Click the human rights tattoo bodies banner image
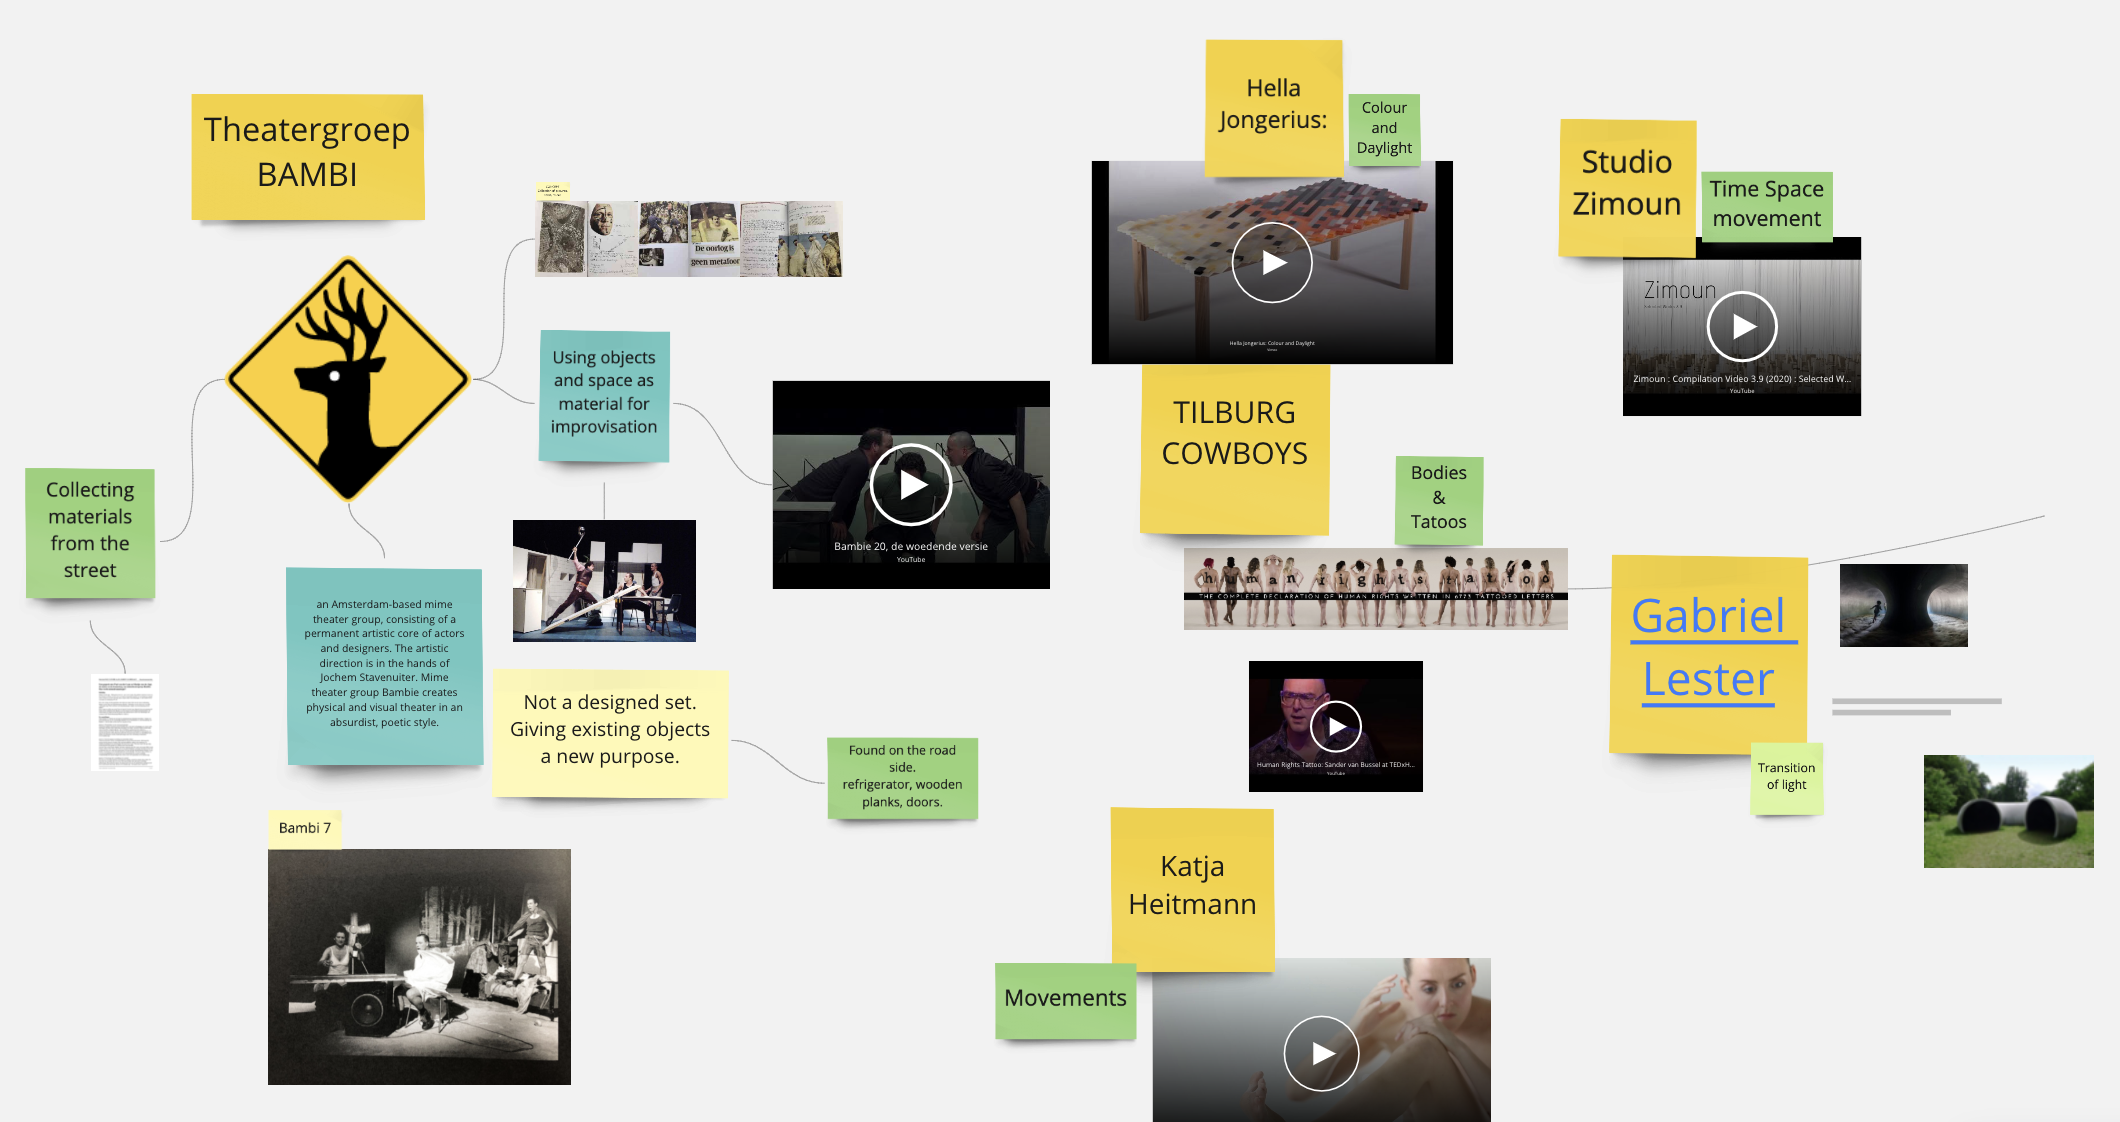Viewport: 2120px width, 1122px height. point(1375,589)
